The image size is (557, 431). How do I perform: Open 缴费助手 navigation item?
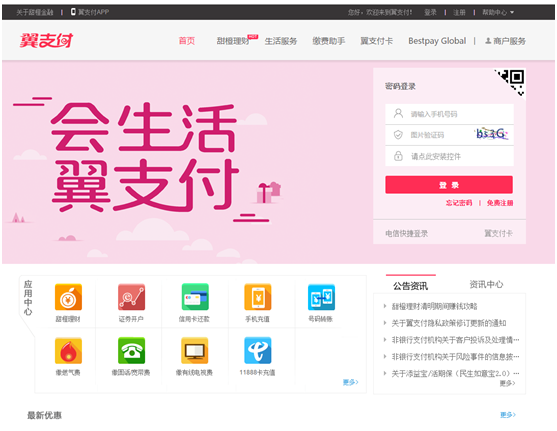pyautogui.click(x=329, y=41)
